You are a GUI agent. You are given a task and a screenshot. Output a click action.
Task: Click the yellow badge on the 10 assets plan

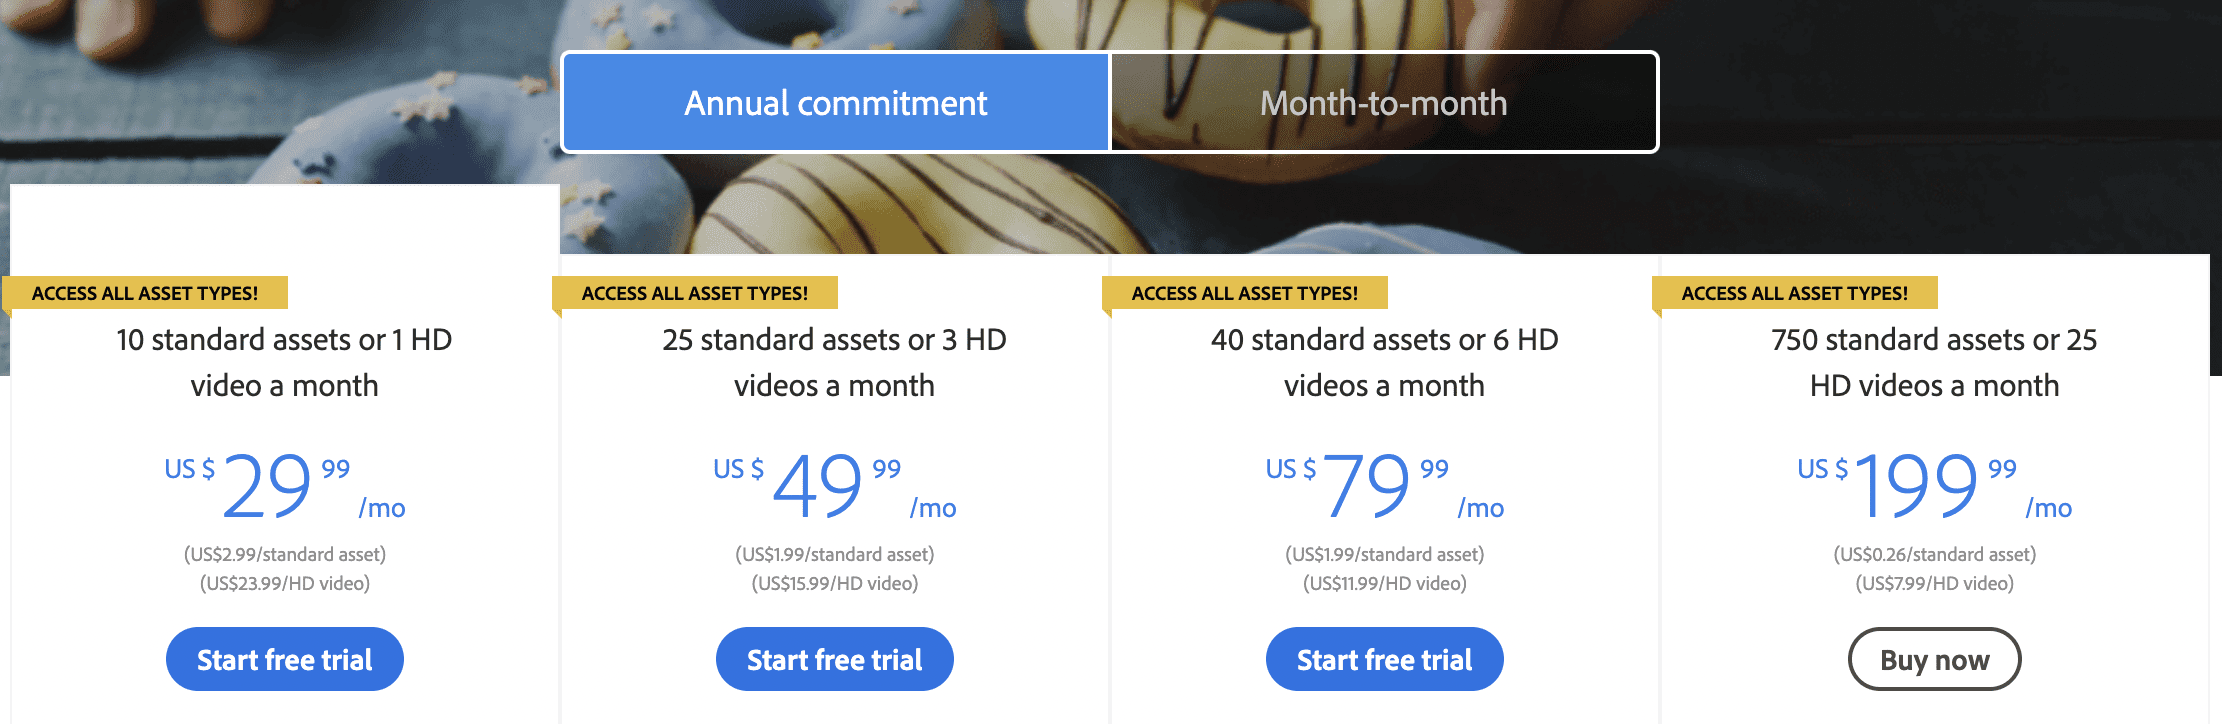145,293
